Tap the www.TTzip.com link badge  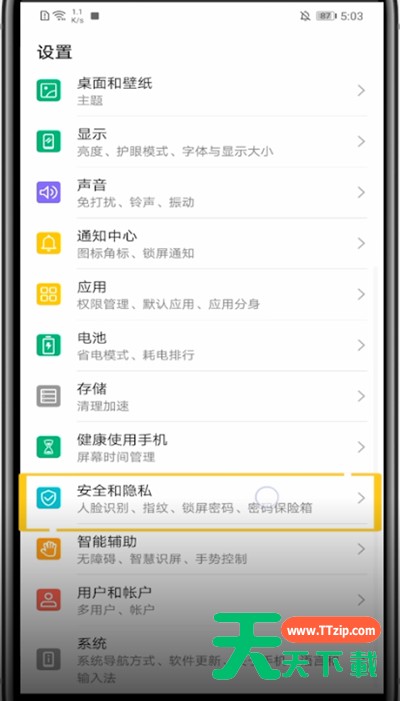pos(331,630)
